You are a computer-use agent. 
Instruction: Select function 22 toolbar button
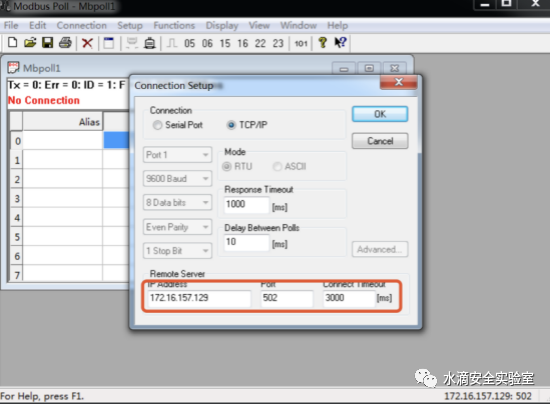[x=260, y=43]
